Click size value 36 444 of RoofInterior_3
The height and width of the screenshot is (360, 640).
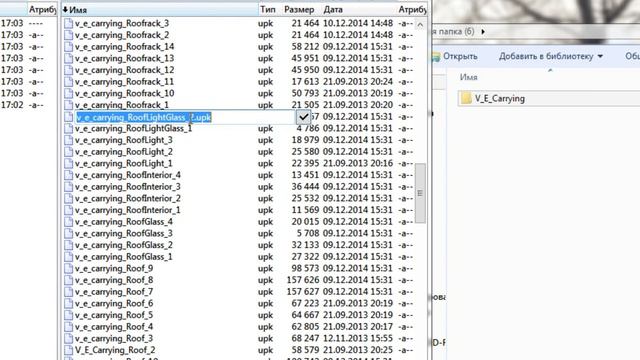point(305,187)
